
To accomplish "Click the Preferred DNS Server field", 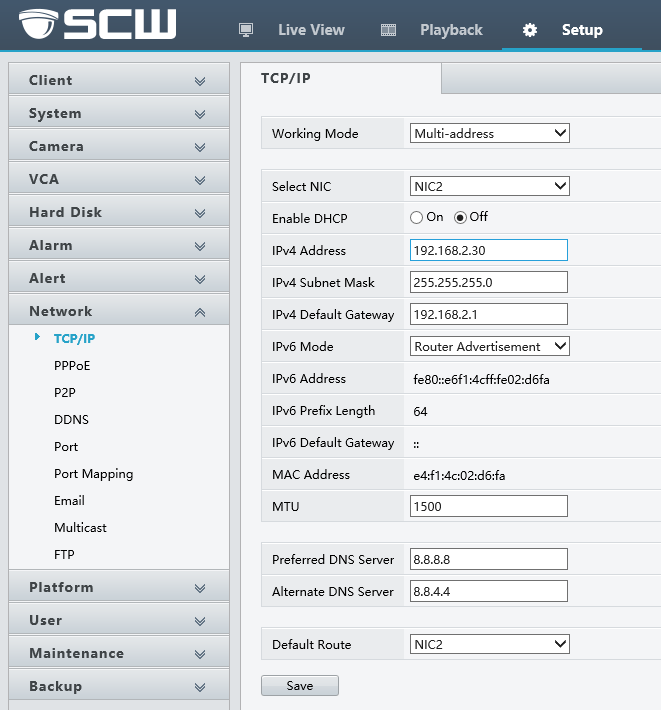I will pos(489,559).
